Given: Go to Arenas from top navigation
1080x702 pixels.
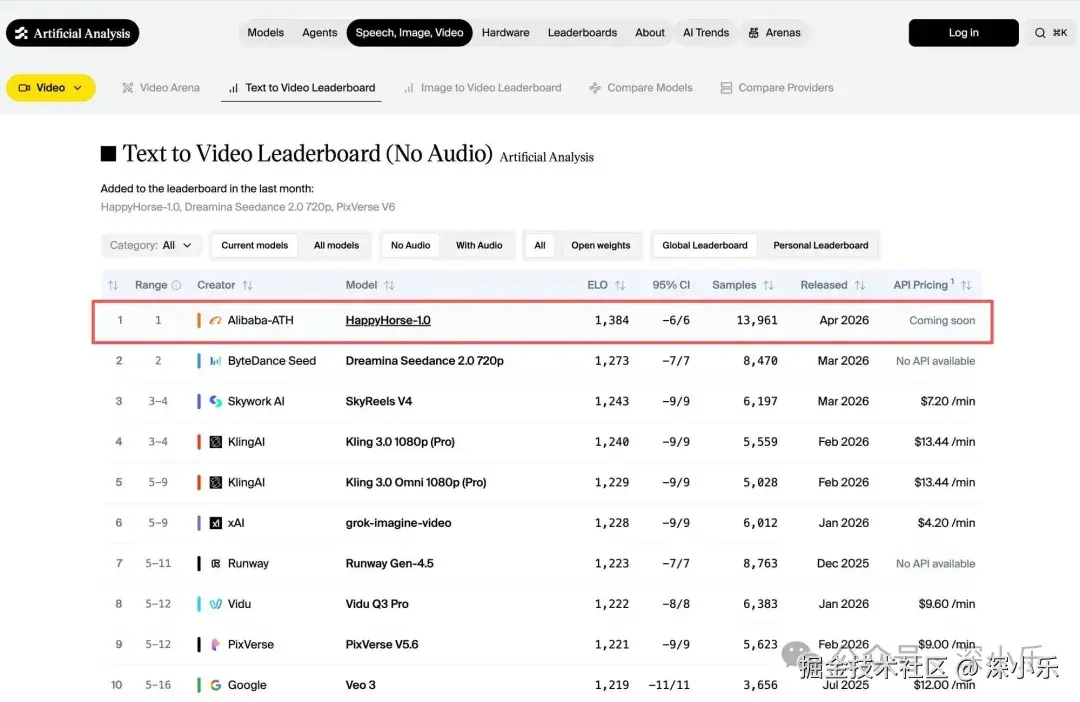Looking at the screenshot, I should [x=774, y=33].
